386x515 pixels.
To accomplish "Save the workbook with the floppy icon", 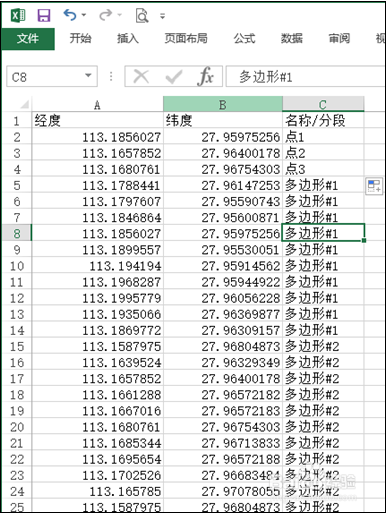I will pos(44,15).
